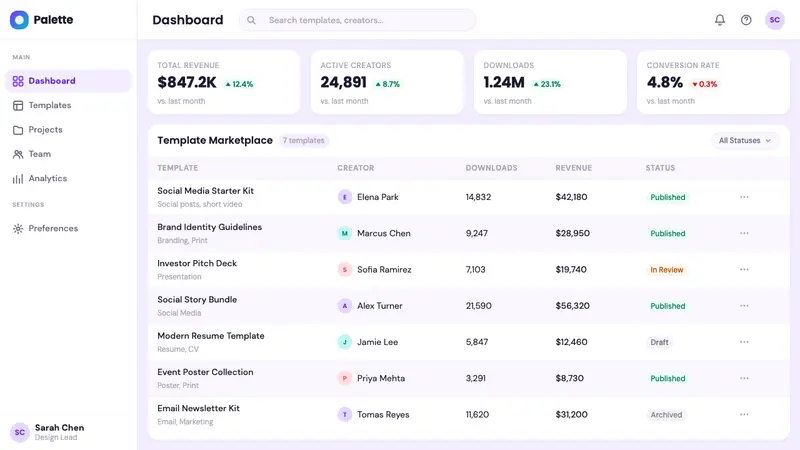800x450 pixels.
Task: Click the Social Story Bundle title
Action: [x=197, y=299]
